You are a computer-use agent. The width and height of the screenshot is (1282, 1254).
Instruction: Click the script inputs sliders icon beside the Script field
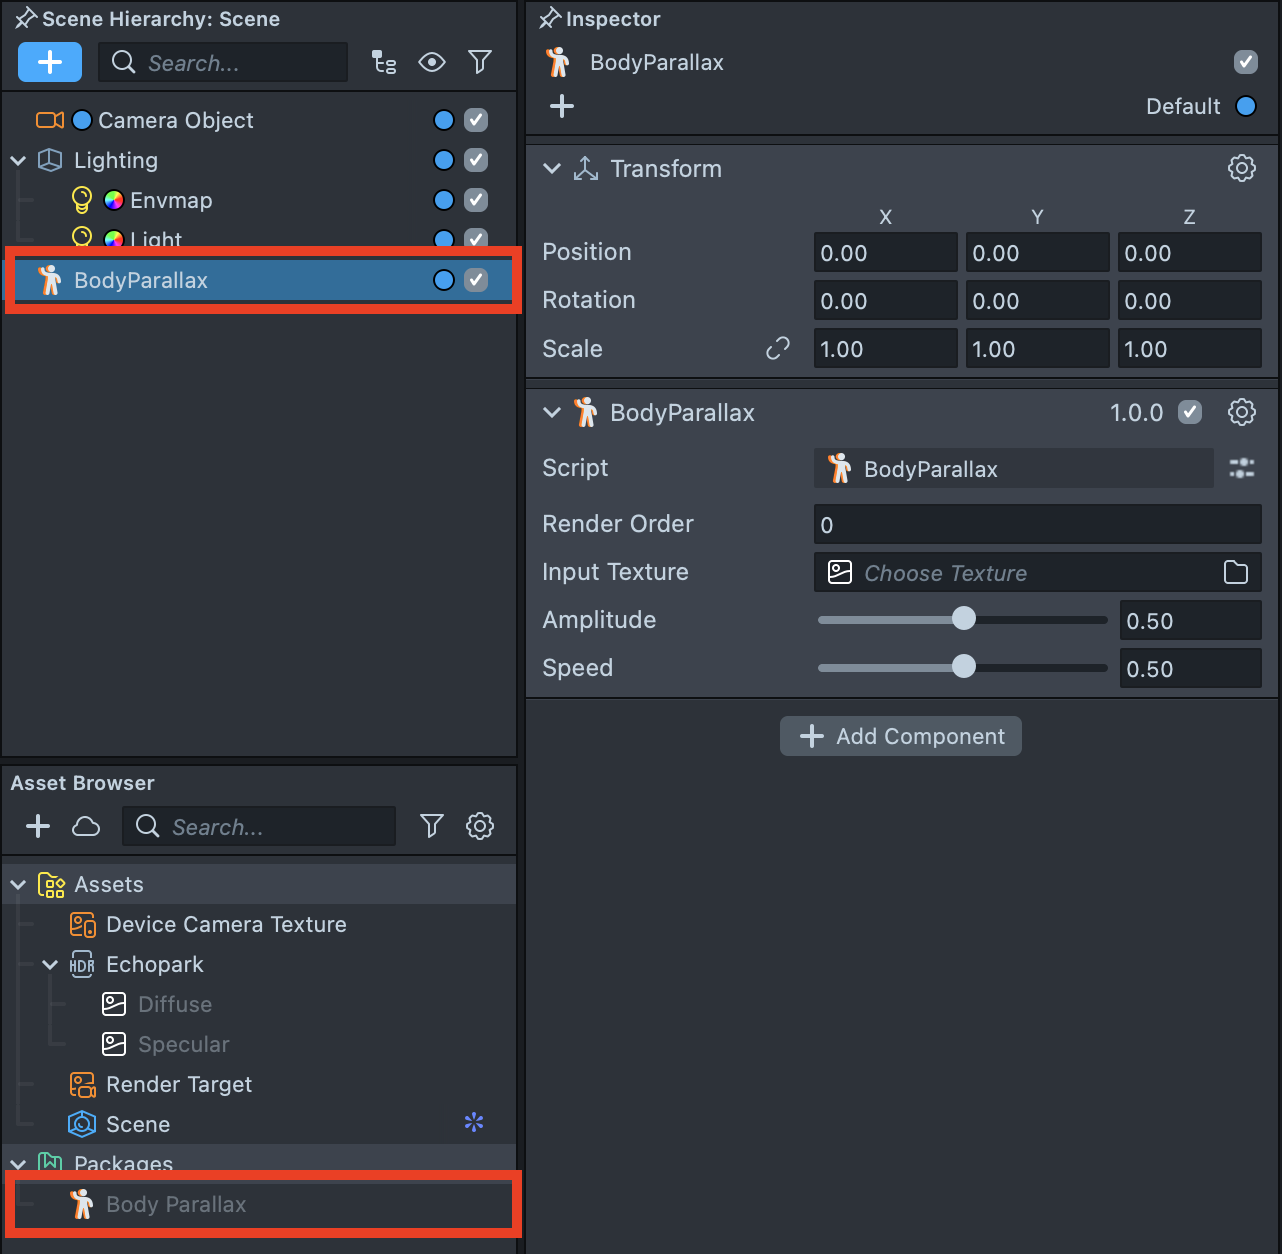coord(1242,468)
